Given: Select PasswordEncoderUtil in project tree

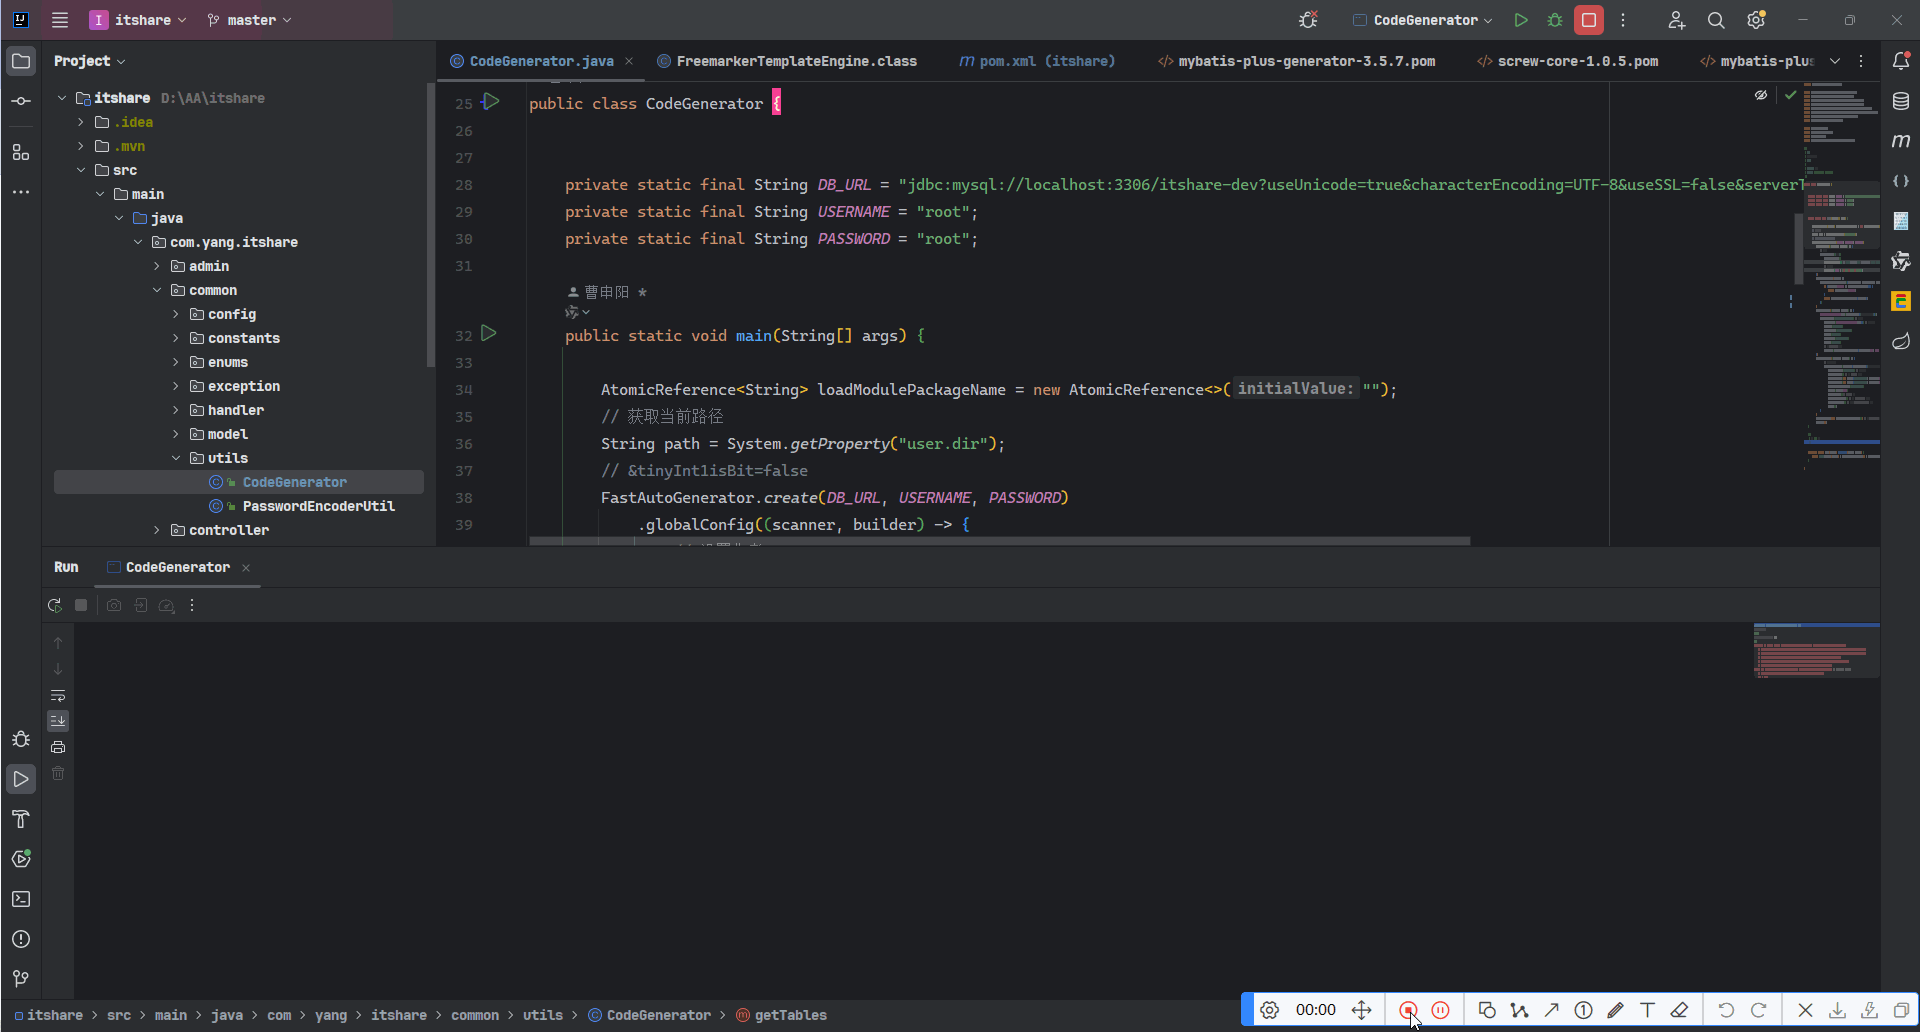Looking at the screenshot, I should tap(318, 506).
